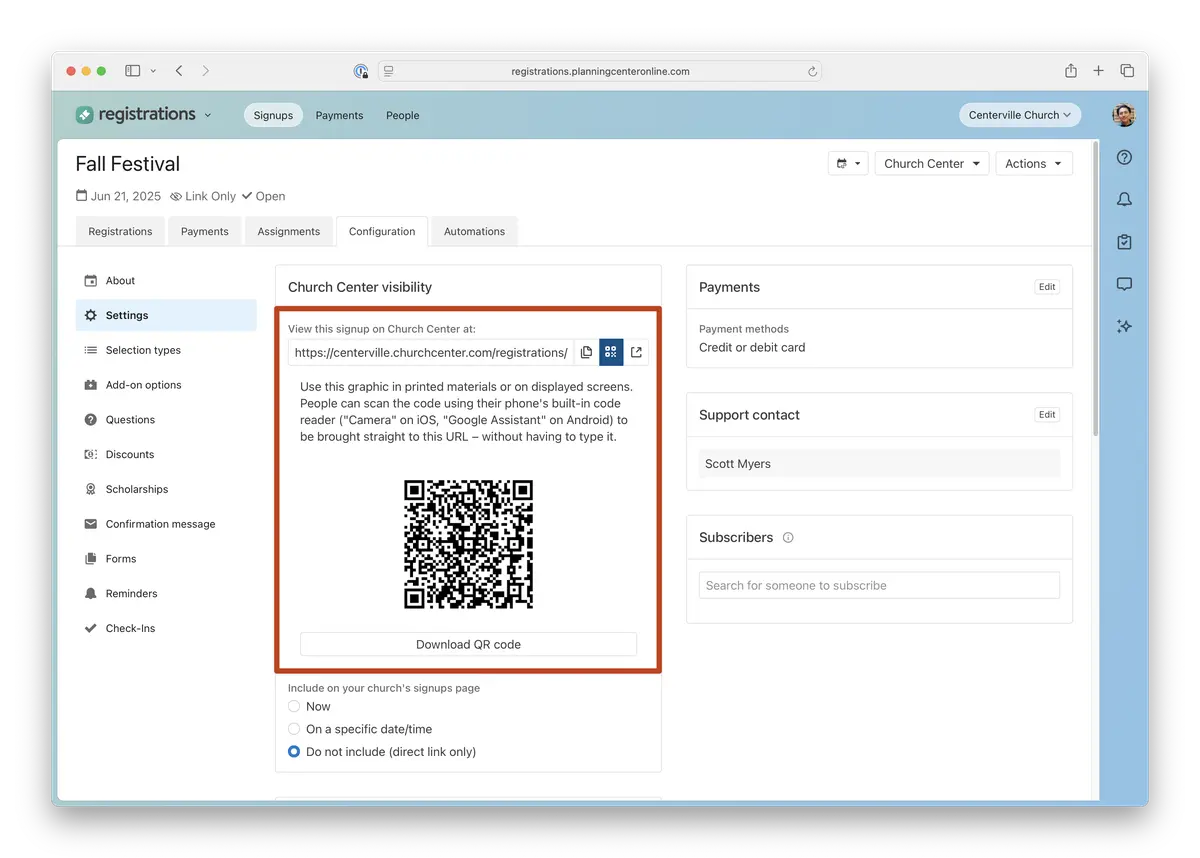The width and height of the screenshot is (1200, 858).
Task: Open the Safari reader view icon in address bar
Action: pyautogui.click(x=389, y=72)
